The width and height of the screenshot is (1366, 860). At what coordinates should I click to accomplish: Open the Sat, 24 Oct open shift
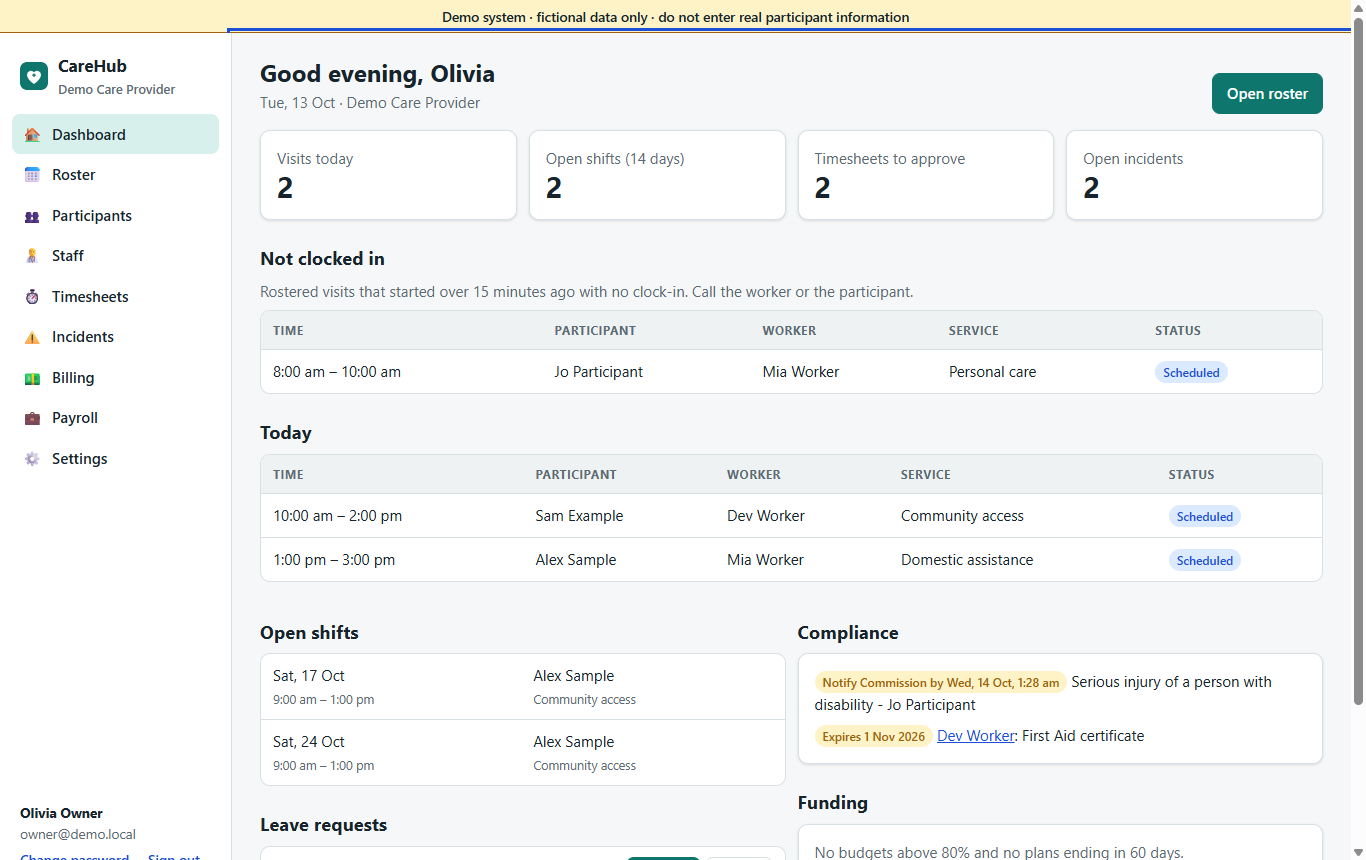click(523, 753)
